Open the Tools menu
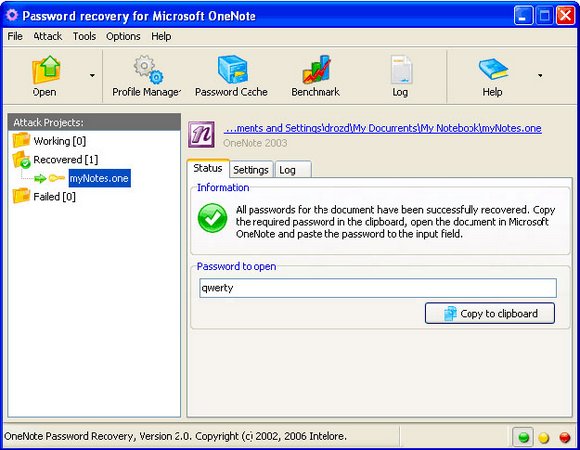Viewport: 580px width, 450px height. (84, 36)
